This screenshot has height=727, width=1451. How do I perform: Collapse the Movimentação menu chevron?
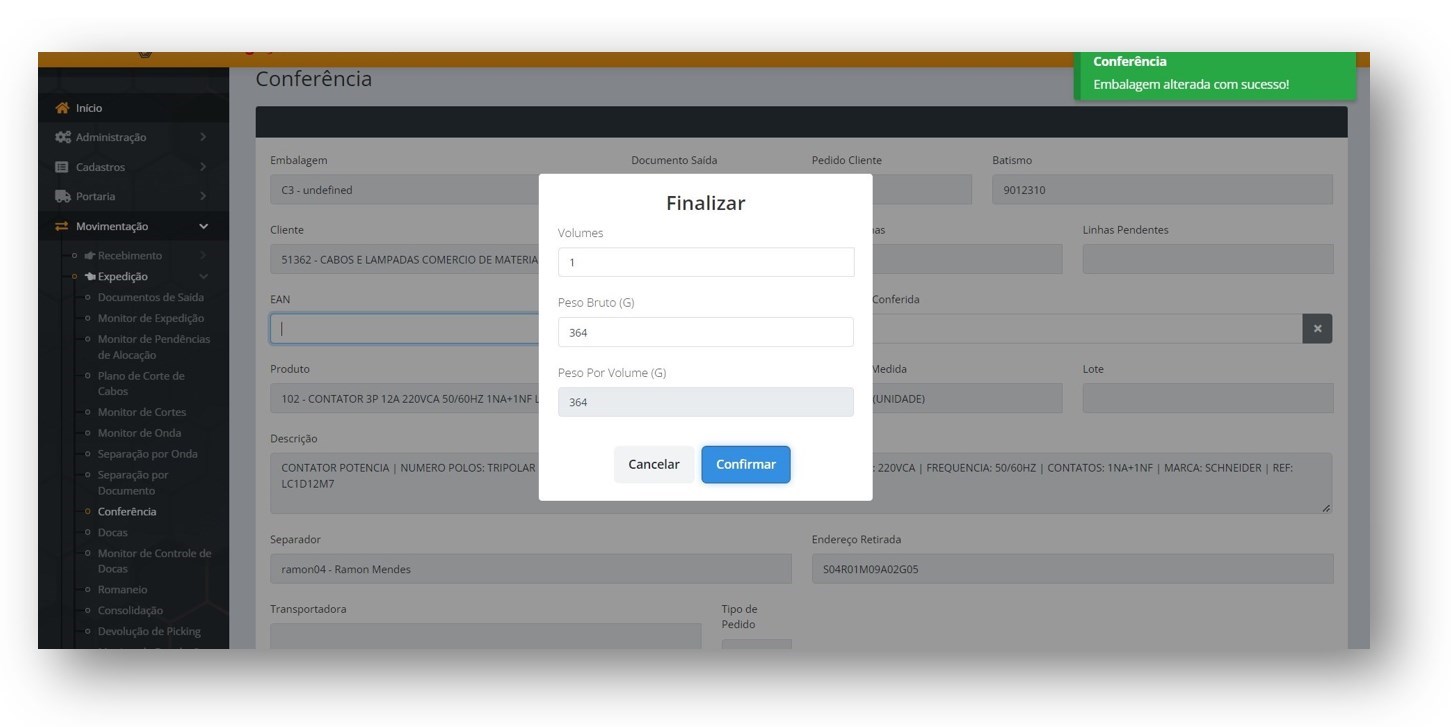pyautogui.click(x=204, y=227)
